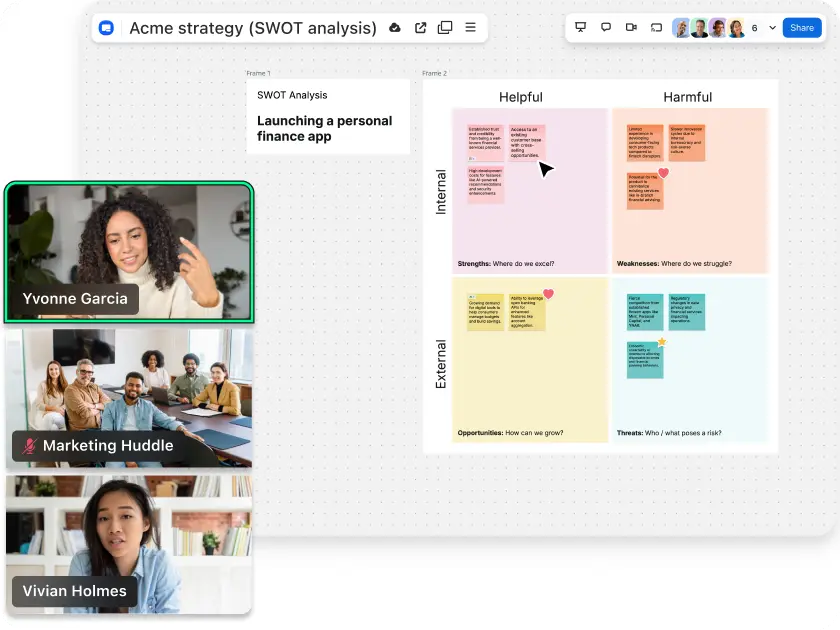Image resolution: width=840 pixels, height=630 pixels.
Task: Click the duplicate board icon in the title bar
Action: click(x=444, y=28)
